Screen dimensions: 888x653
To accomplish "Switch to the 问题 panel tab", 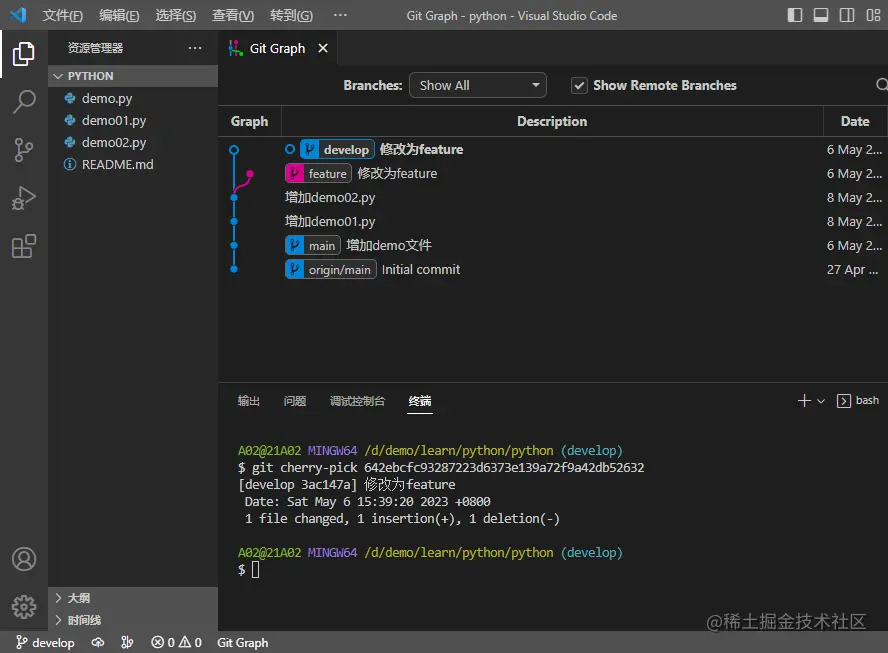I will 295,401.
